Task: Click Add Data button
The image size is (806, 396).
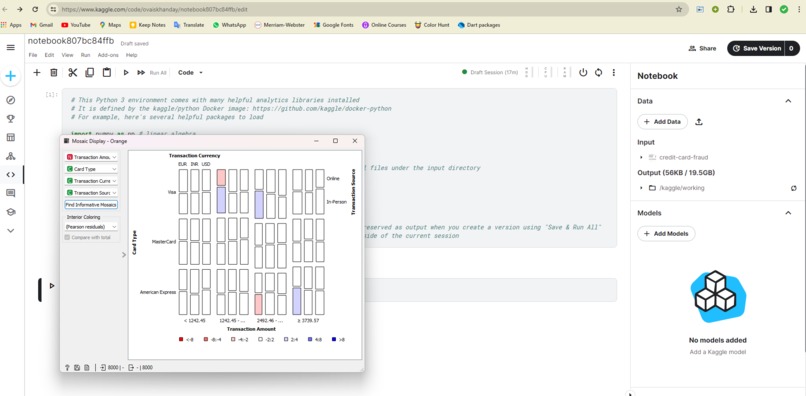Action: [663, 122]
